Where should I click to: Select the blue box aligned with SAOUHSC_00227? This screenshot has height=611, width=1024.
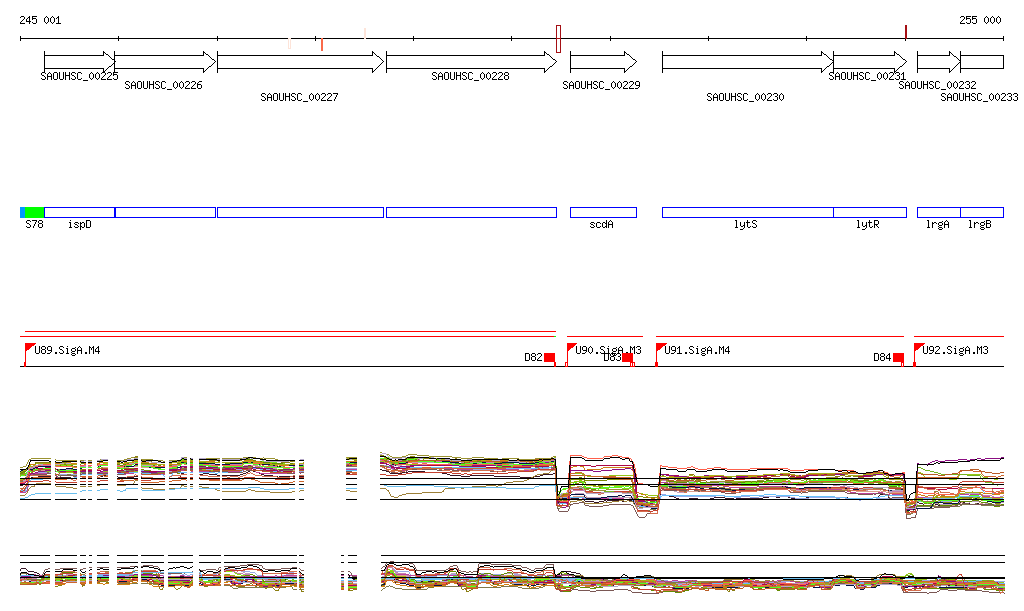click(300, 212)
